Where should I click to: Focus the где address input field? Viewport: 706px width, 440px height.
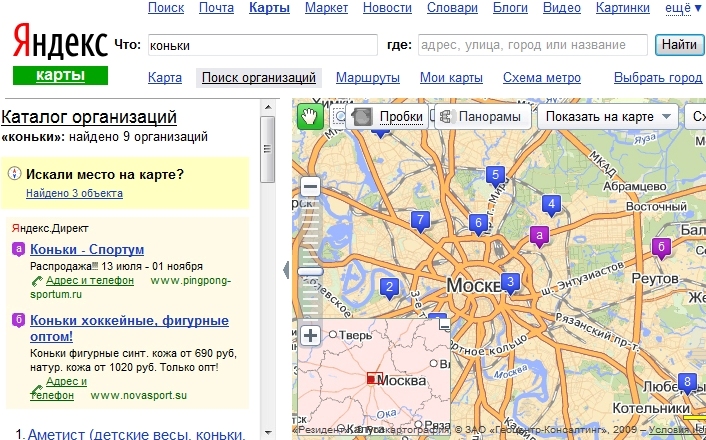(533, 45)
